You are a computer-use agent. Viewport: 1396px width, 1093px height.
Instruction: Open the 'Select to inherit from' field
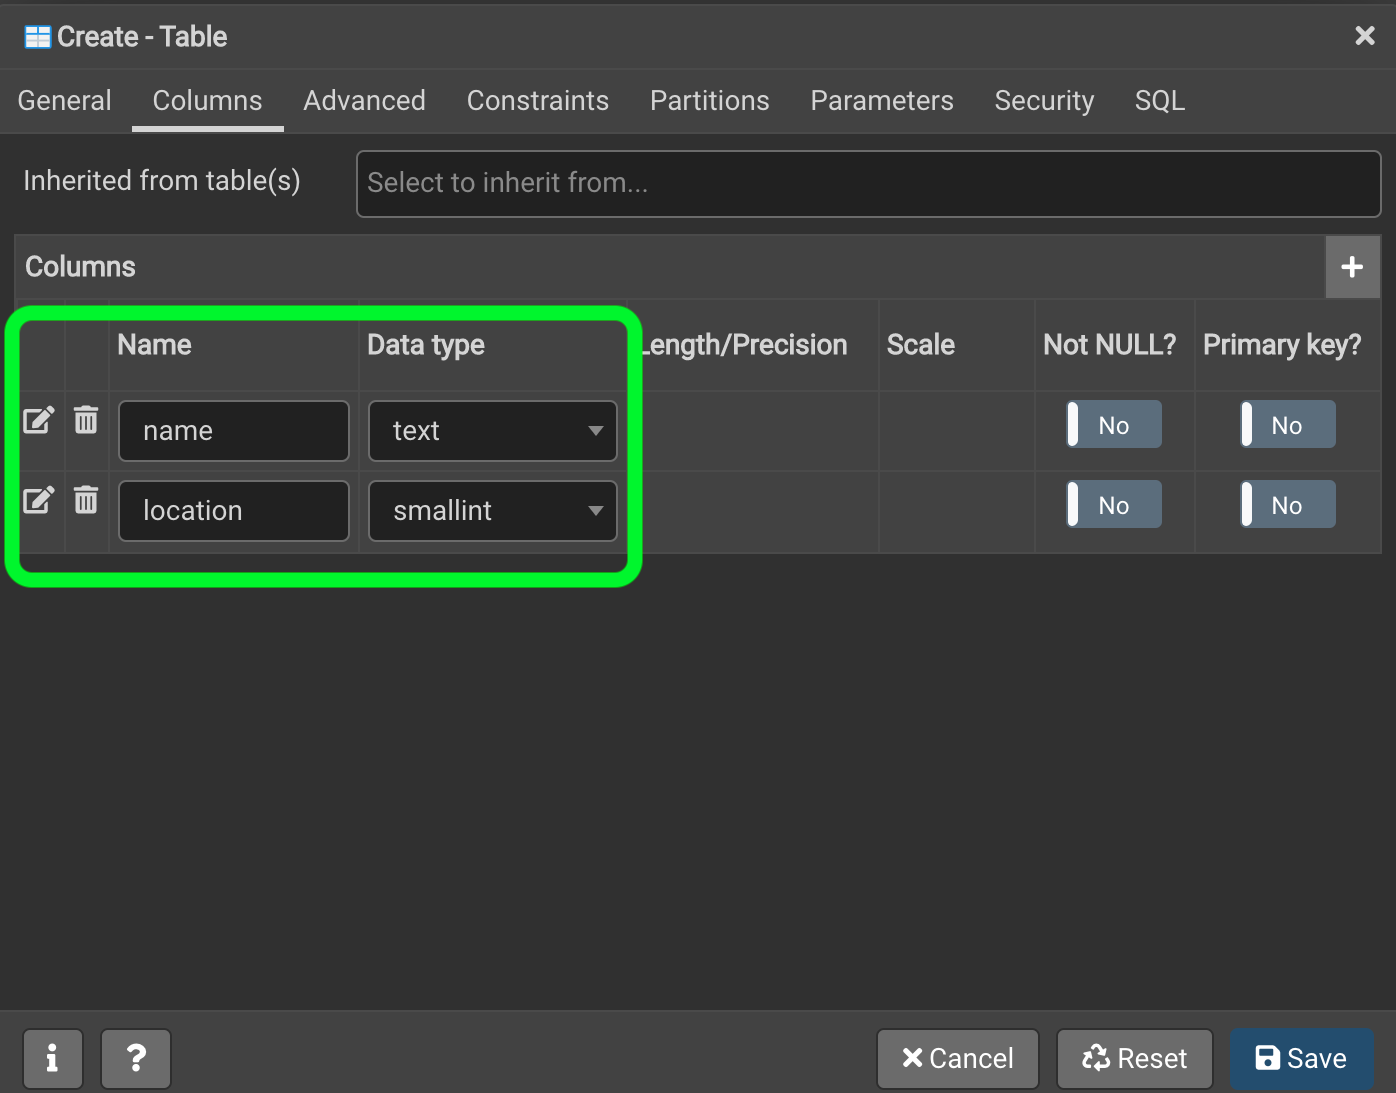click(x=868, y=183)
